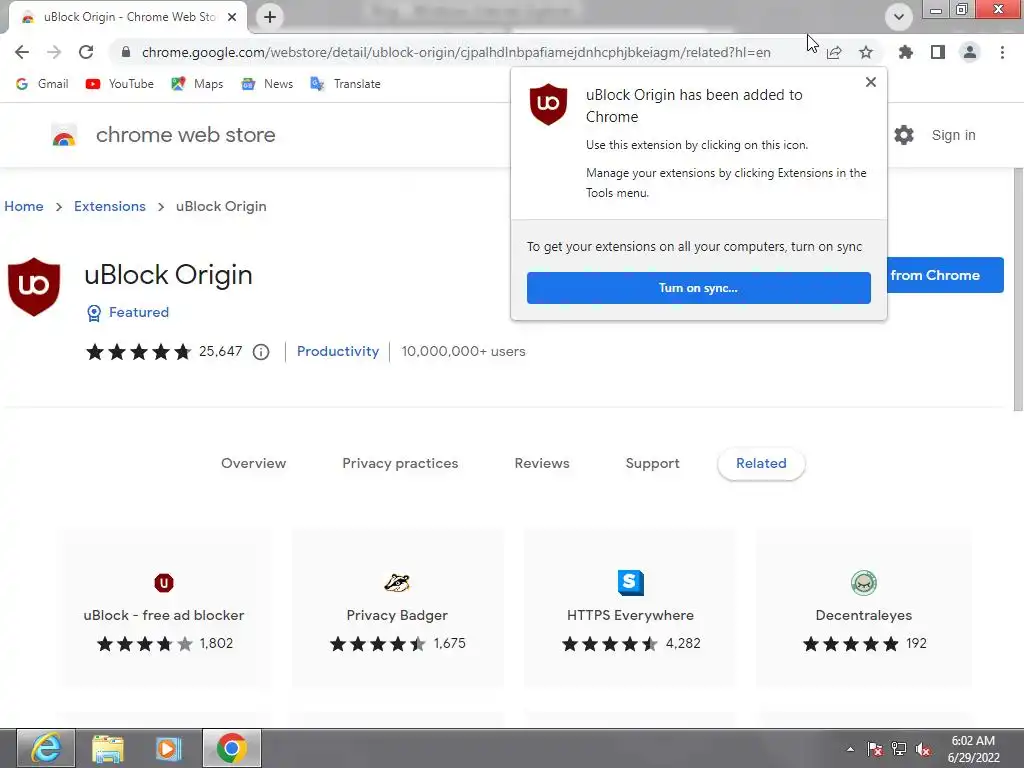Click the page vertical scrollbar thumb
Viewport: 1024px width, 768px height.
pos(1018,289)
